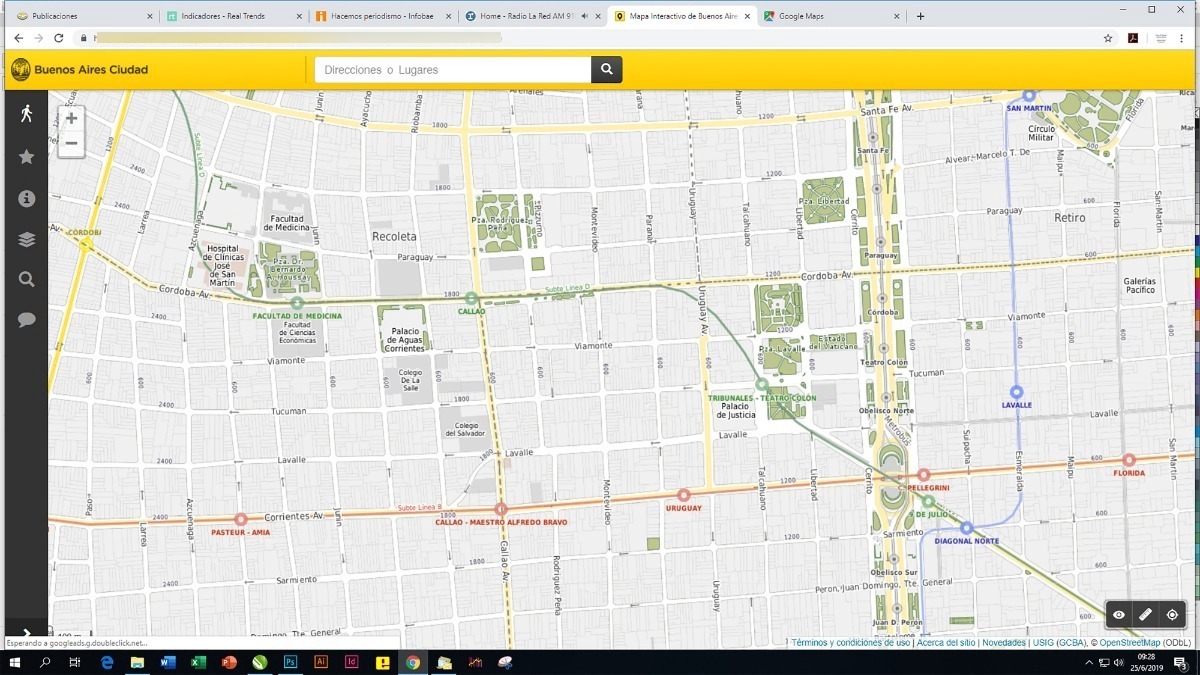Open the USIG link in footer
Screen dimensions: 1200x675
click(x=1059, y=643)
